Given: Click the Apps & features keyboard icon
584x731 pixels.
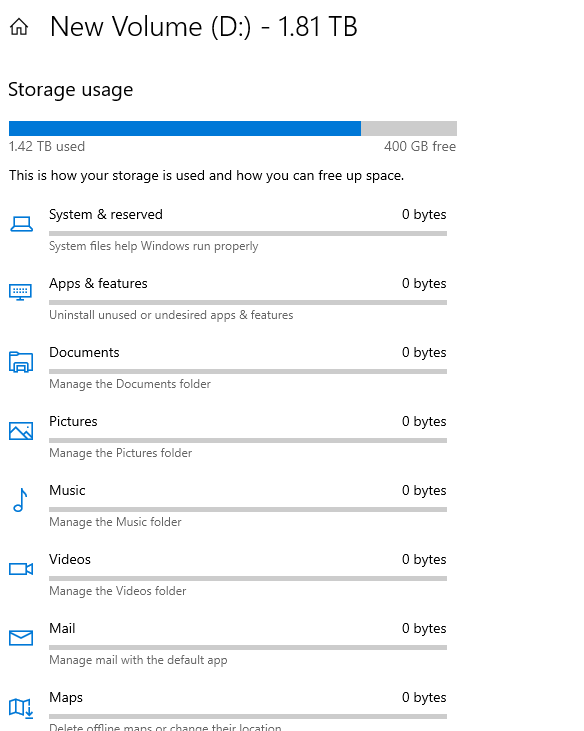Looking at the screenshot, I should [21, 292].
